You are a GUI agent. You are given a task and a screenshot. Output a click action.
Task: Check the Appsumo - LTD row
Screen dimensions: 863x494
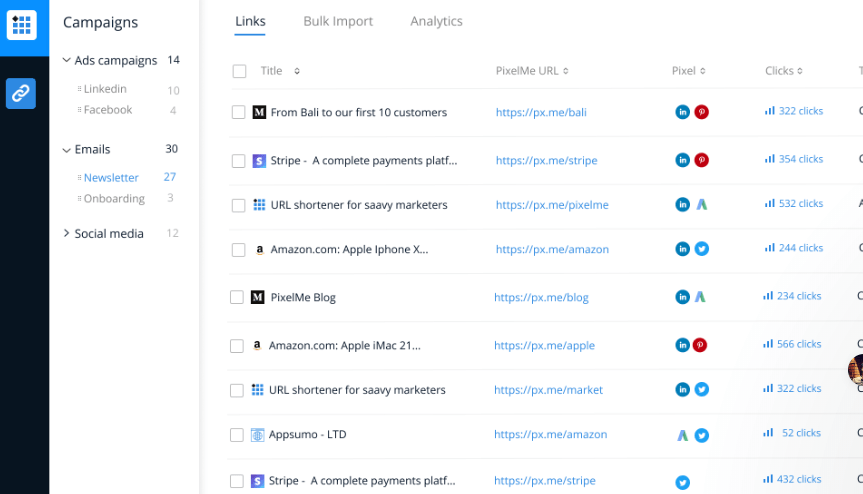237,435
